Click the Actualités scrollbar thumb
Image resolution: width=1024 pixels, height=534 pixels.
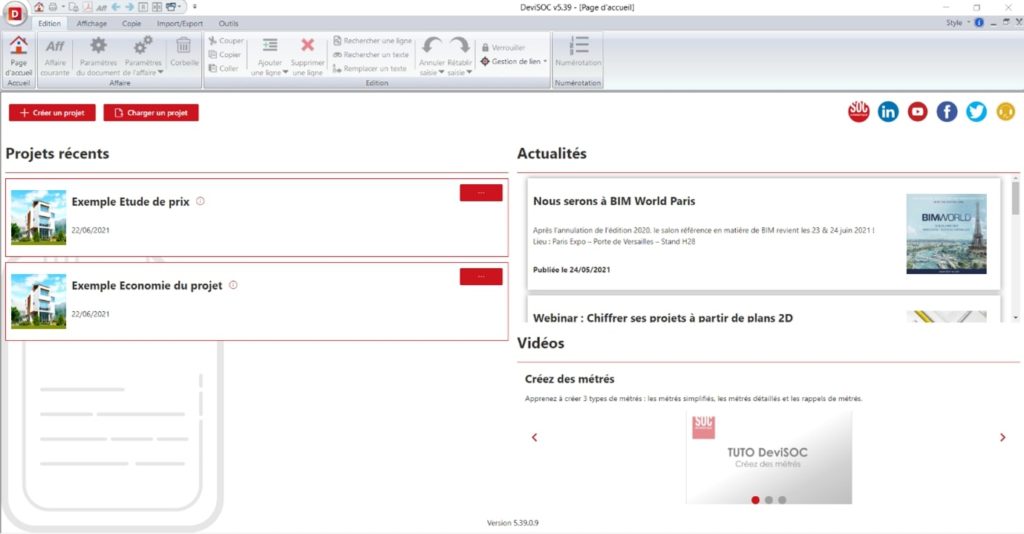coord(1016,198)
